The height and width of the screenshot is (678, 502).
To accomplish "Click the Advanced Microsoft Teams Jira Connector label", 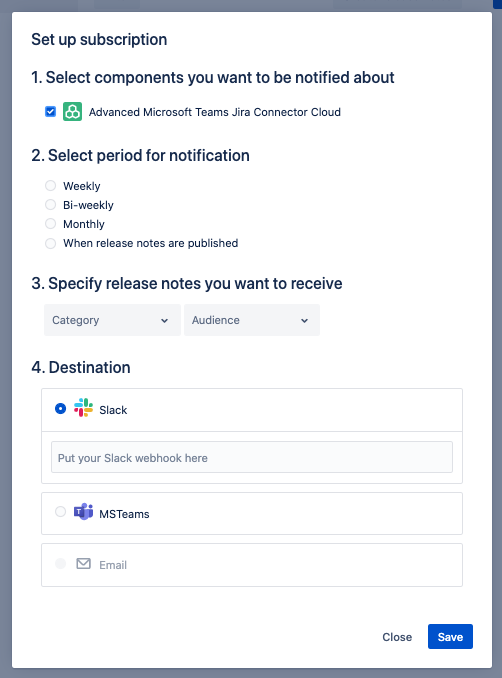I will tap(215, 112).
